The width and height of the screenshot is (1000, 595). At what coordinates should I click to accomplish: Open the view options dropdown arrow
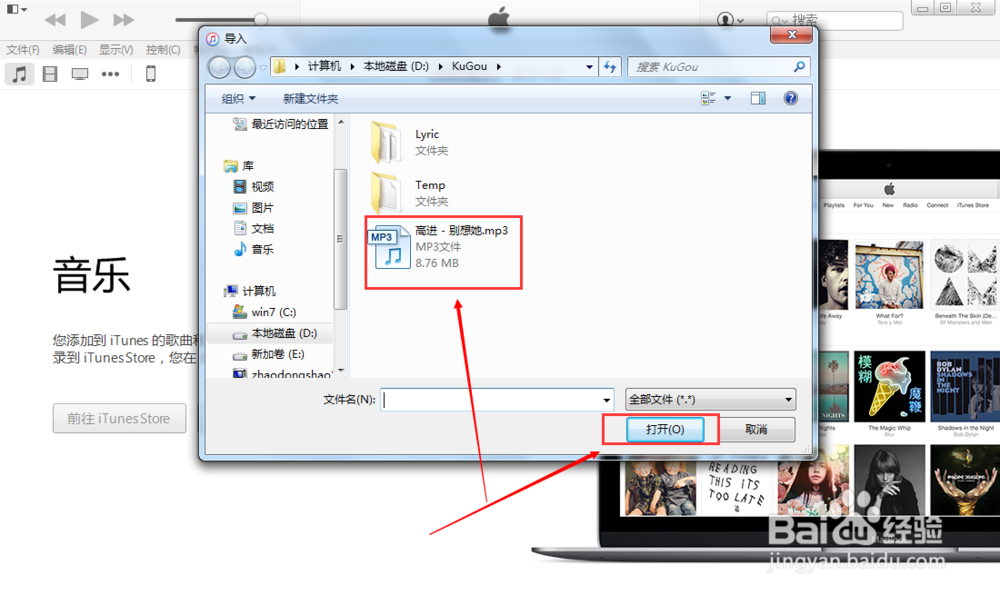[x=728, y=98]
